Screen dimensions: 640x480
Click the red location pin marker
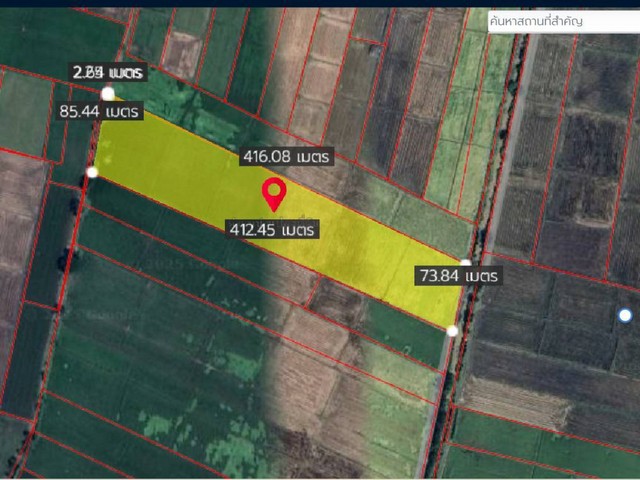click(x=273, y=193)
